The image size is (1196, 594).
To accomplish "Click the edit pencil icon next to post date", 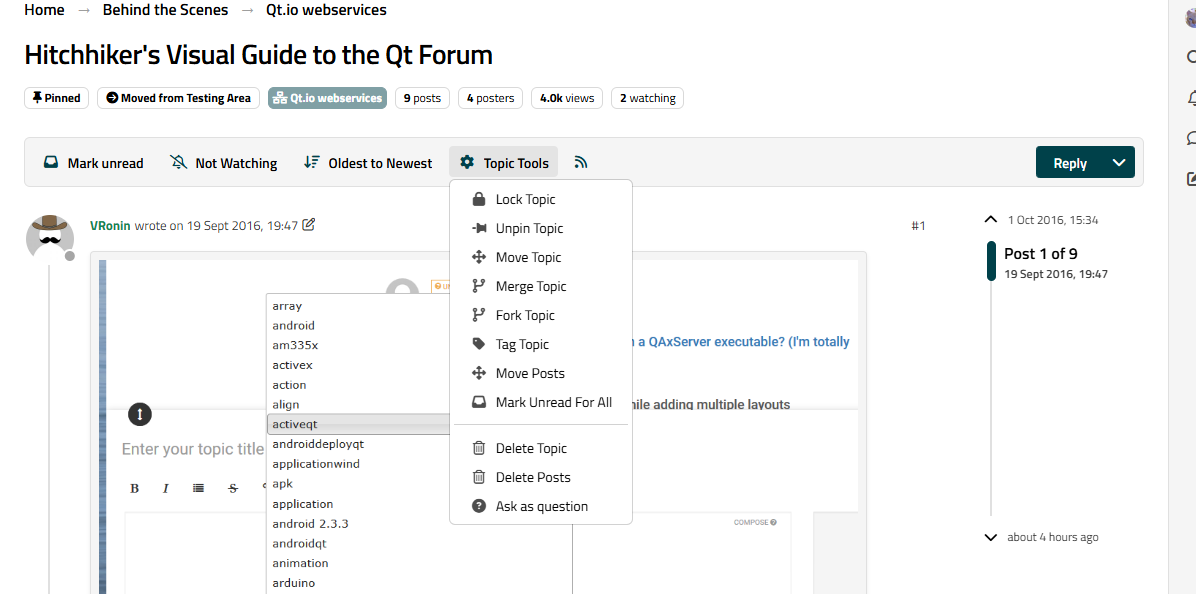I will 309,225.
